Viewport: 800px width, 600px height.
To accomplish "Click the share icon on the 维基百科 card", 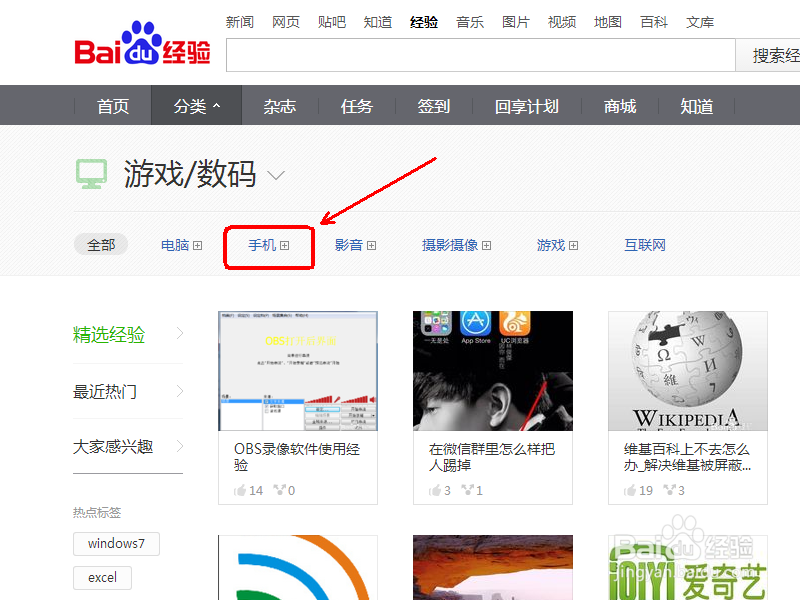I will pos(669,490).
